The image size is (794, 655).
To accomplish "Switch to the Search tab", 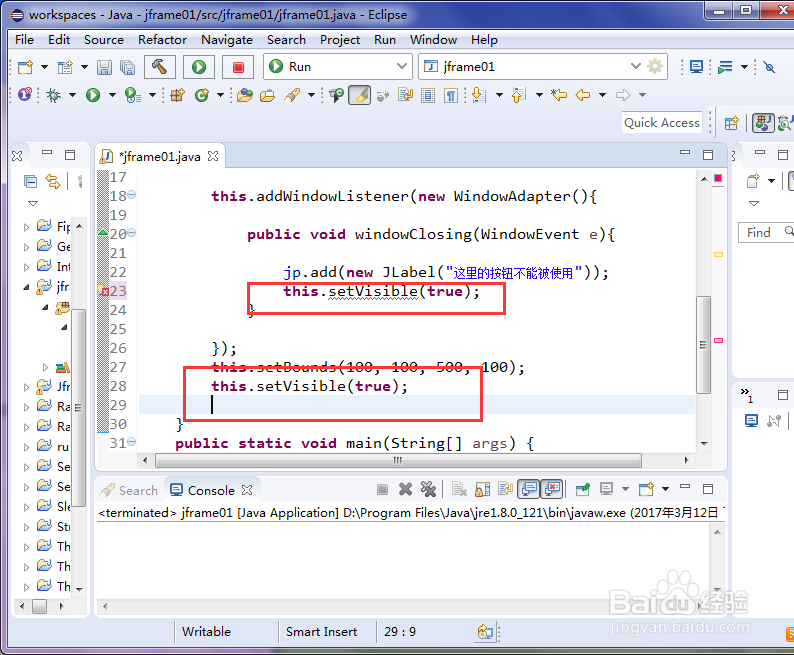I will point(129,490).
